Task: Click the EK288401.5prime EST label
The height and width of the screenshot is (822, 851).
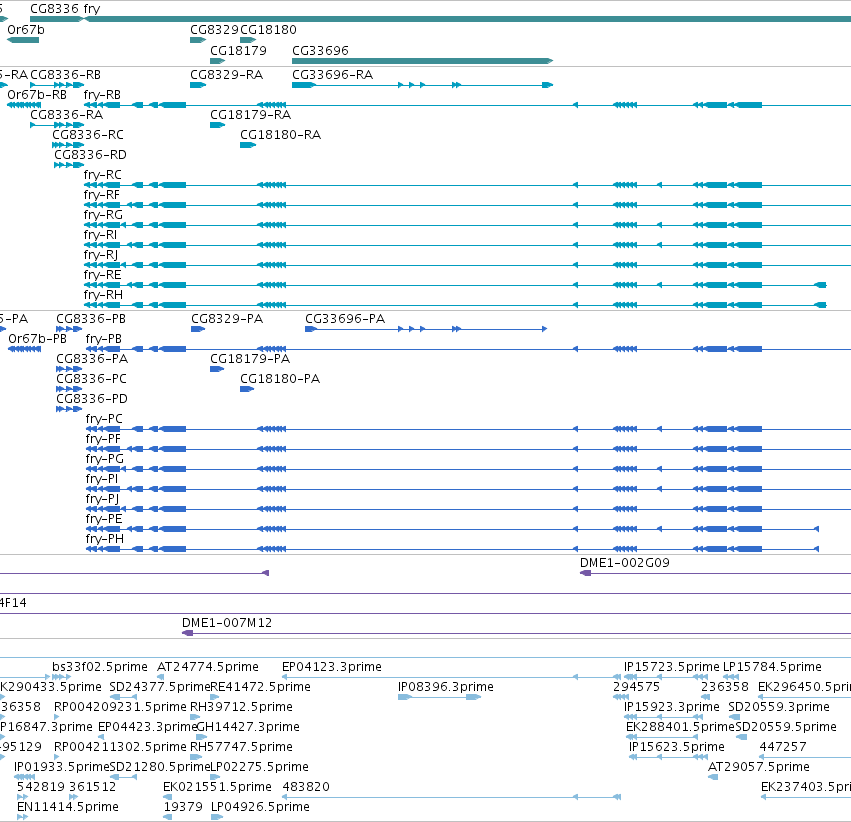Action: (x=680, y=728)
